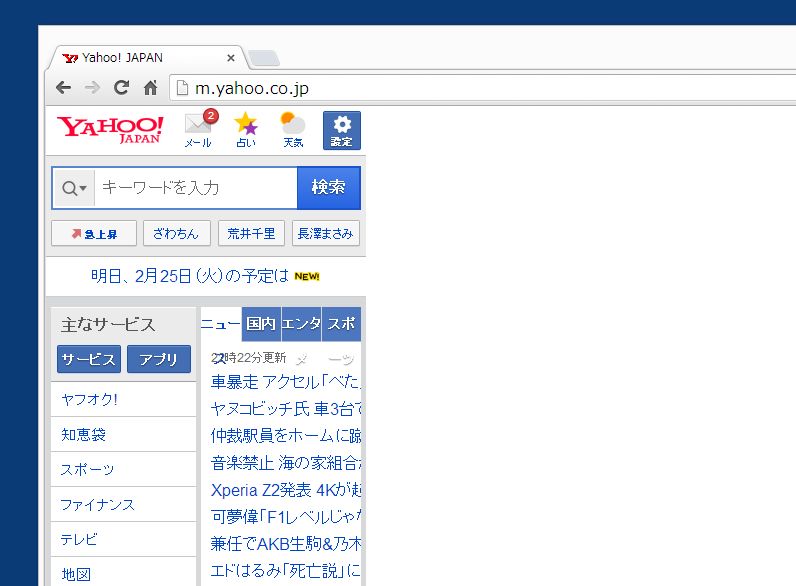This screenshot has width=796, height=586.
Task: Select the アプリ tab under 主なサービス
Action: pyautogui.click(x=159, y=359)
